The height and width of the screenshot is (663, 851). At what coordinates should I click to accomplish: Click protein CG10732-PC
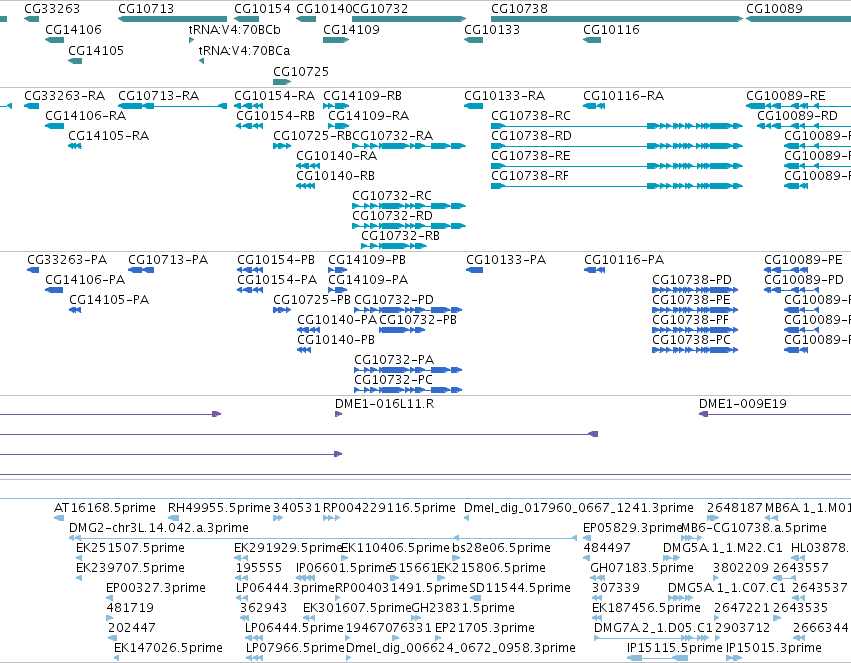point(393,380)
